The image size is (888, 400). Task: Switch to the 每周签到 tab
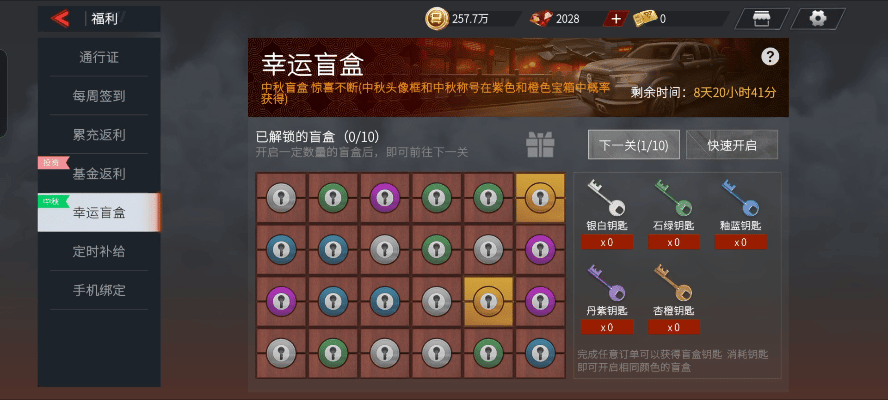pyautogui.click(x=99, y=96)
